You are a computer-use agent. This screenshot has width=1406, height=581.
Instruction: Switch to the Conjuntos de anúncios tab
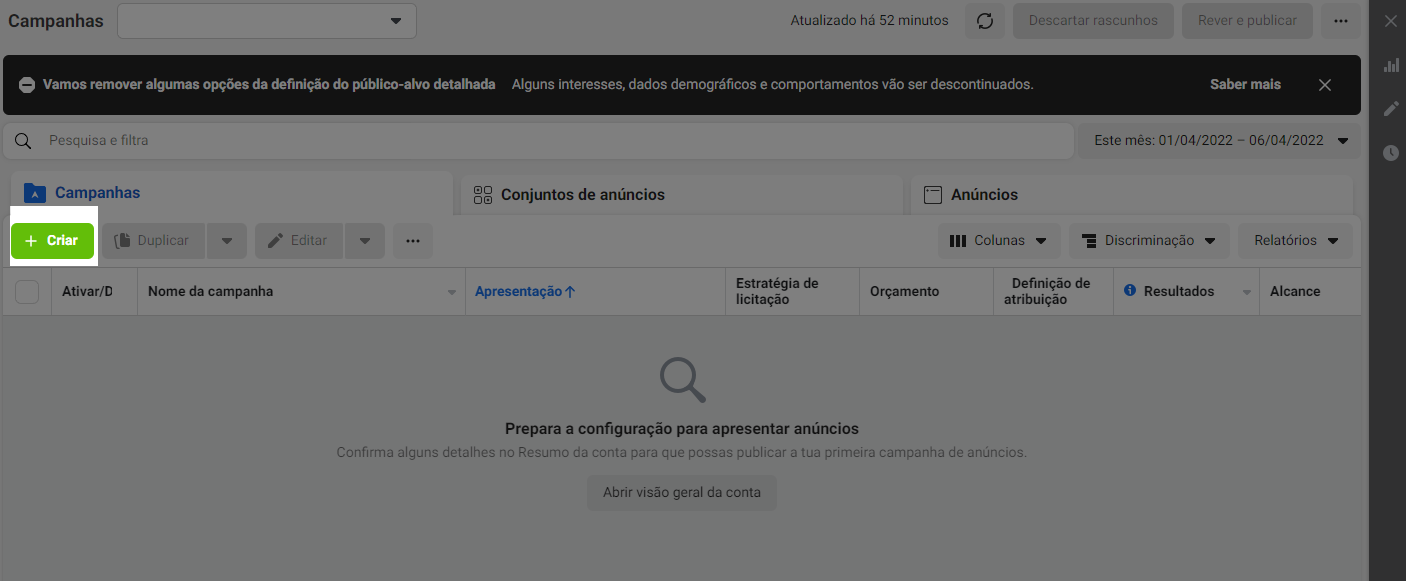pyautogui.click(x=681, y=195)
